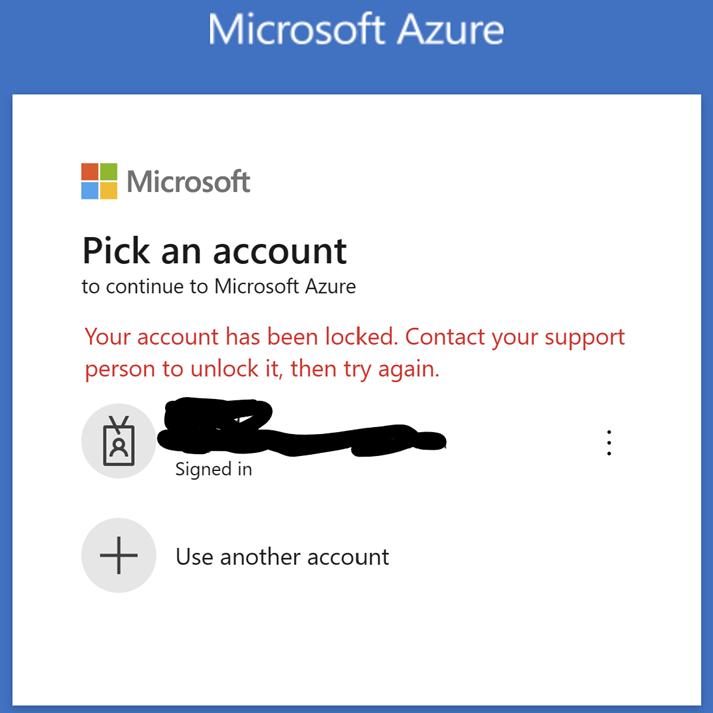The image size is (713, 713).
Task: Select the 'Use another account' text
Action: [x=282, y=557]
